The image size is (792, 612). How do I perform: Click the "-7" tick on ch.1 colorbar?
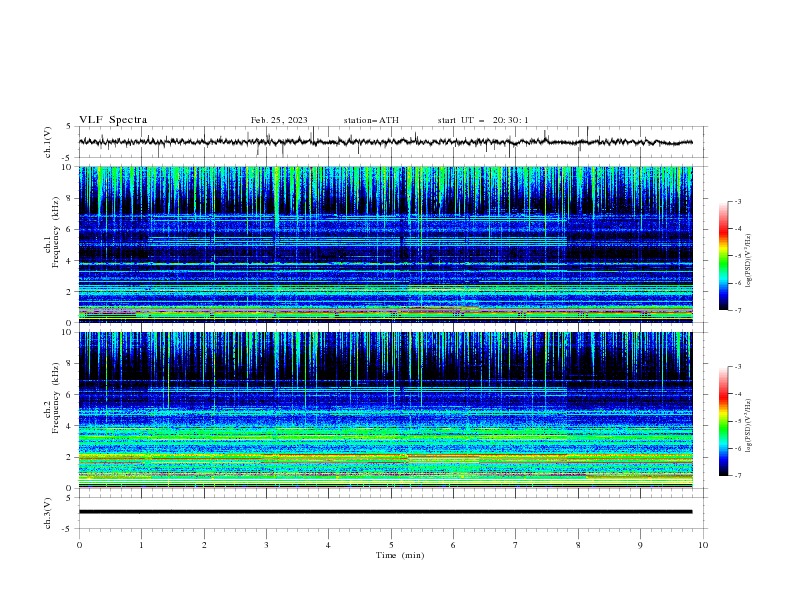(x=737, y=310)
